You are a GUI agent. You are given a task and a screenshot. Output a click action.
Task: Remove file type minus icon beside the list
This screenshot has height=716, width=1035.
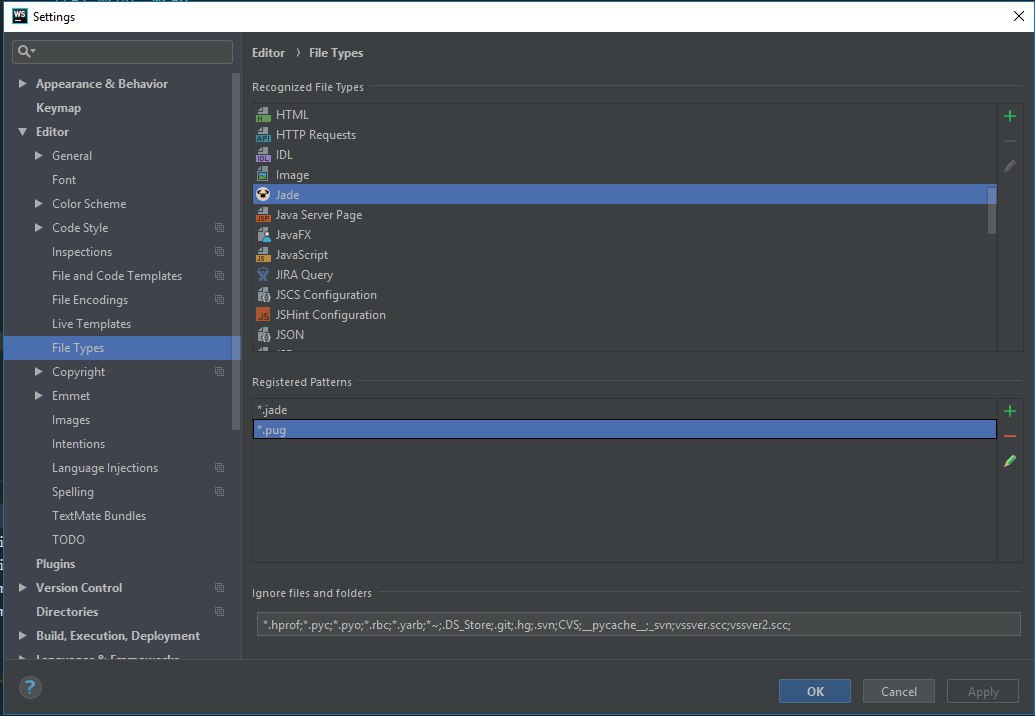tap(1009, 141)
